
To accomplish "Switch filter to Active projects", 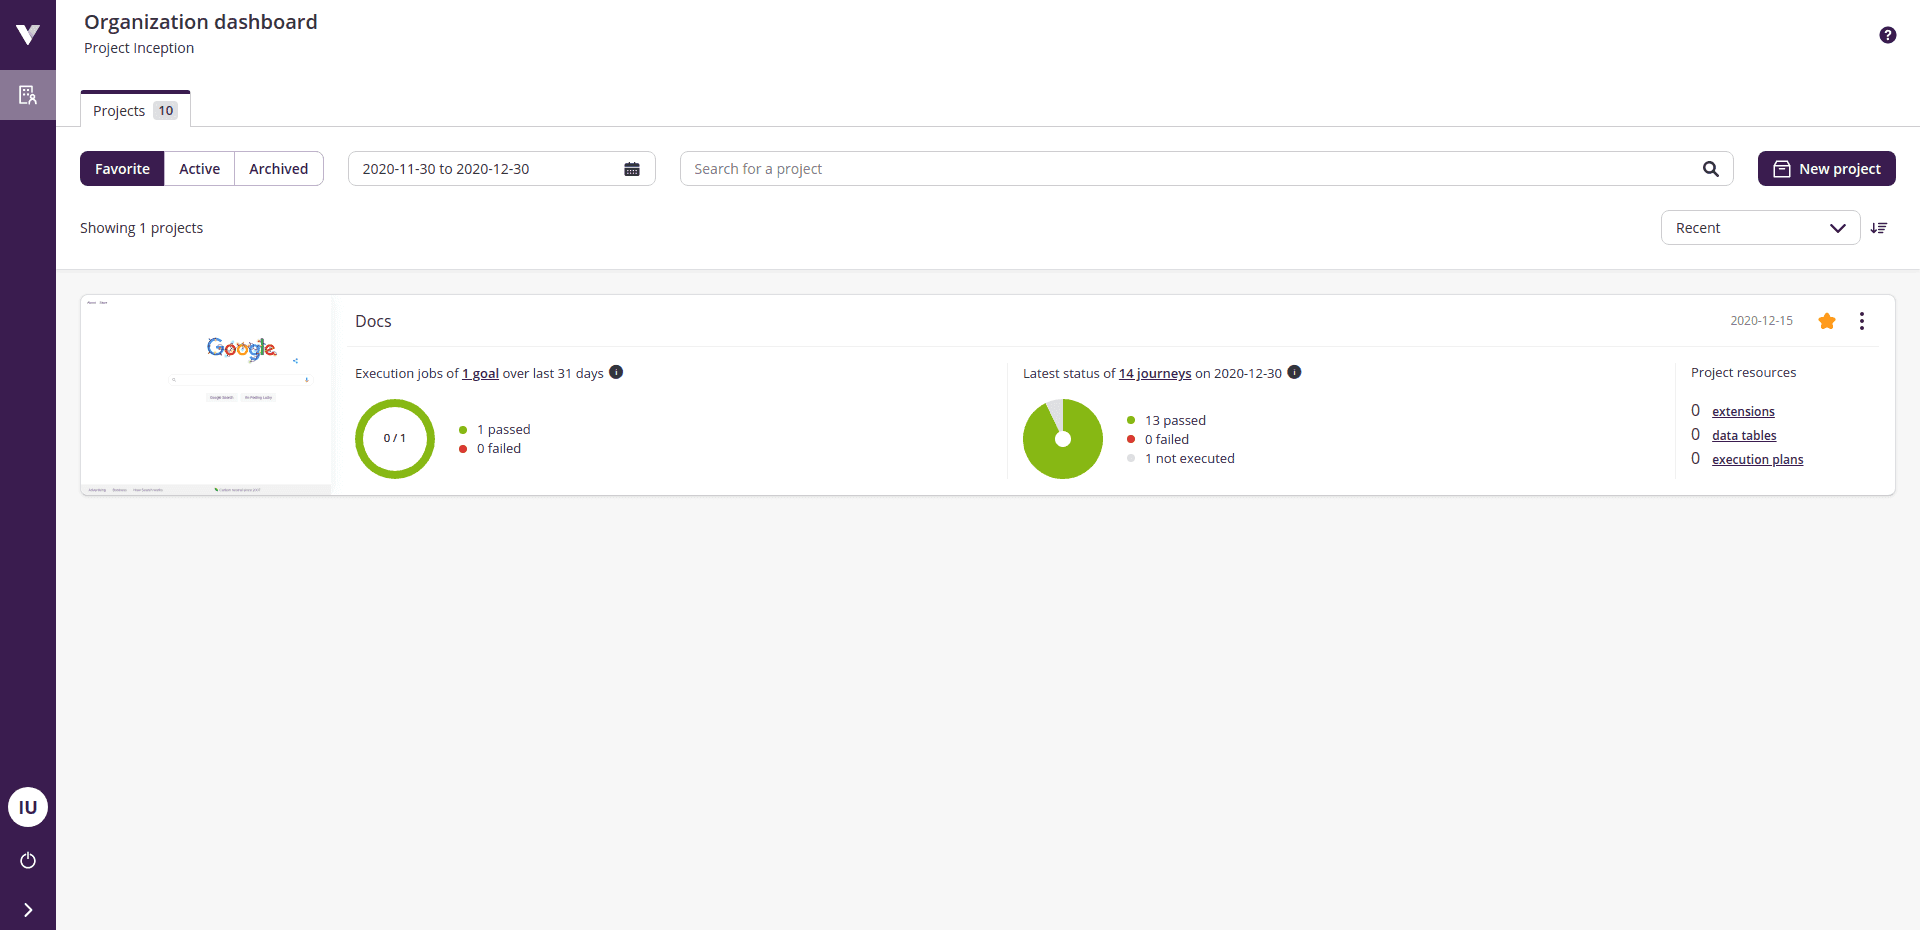I will tap(199, 168).
